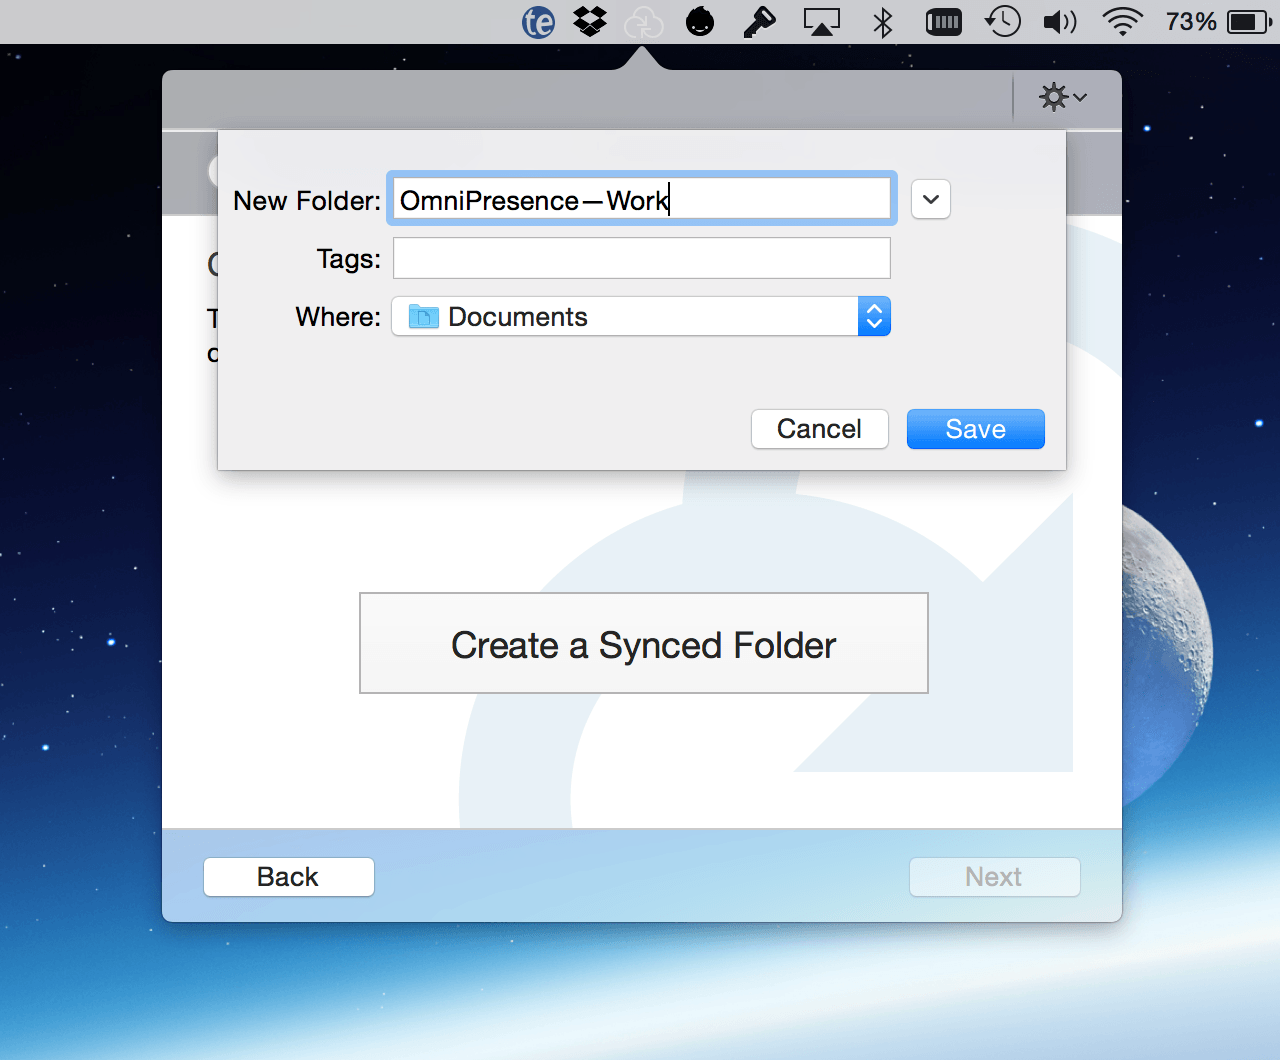1280x1060 pixels.
Task: Expand the save dialog with chevron button
Action: pos(930,199)
